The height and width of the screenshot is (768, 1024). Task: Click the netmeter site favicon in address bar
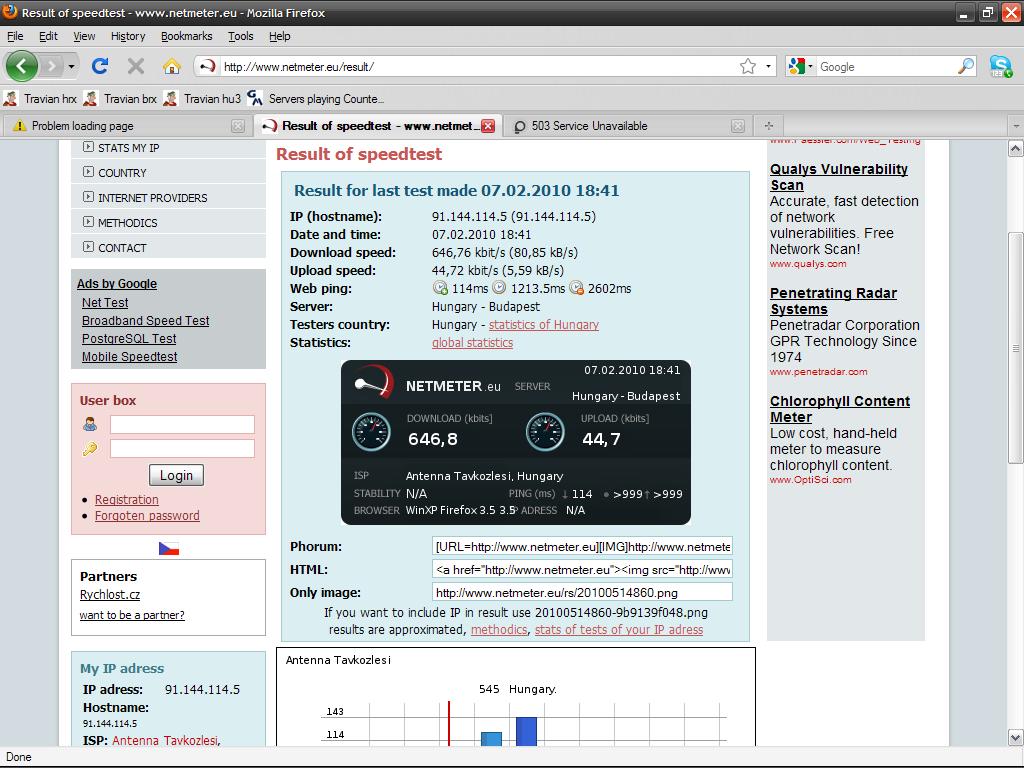point(208,66)
